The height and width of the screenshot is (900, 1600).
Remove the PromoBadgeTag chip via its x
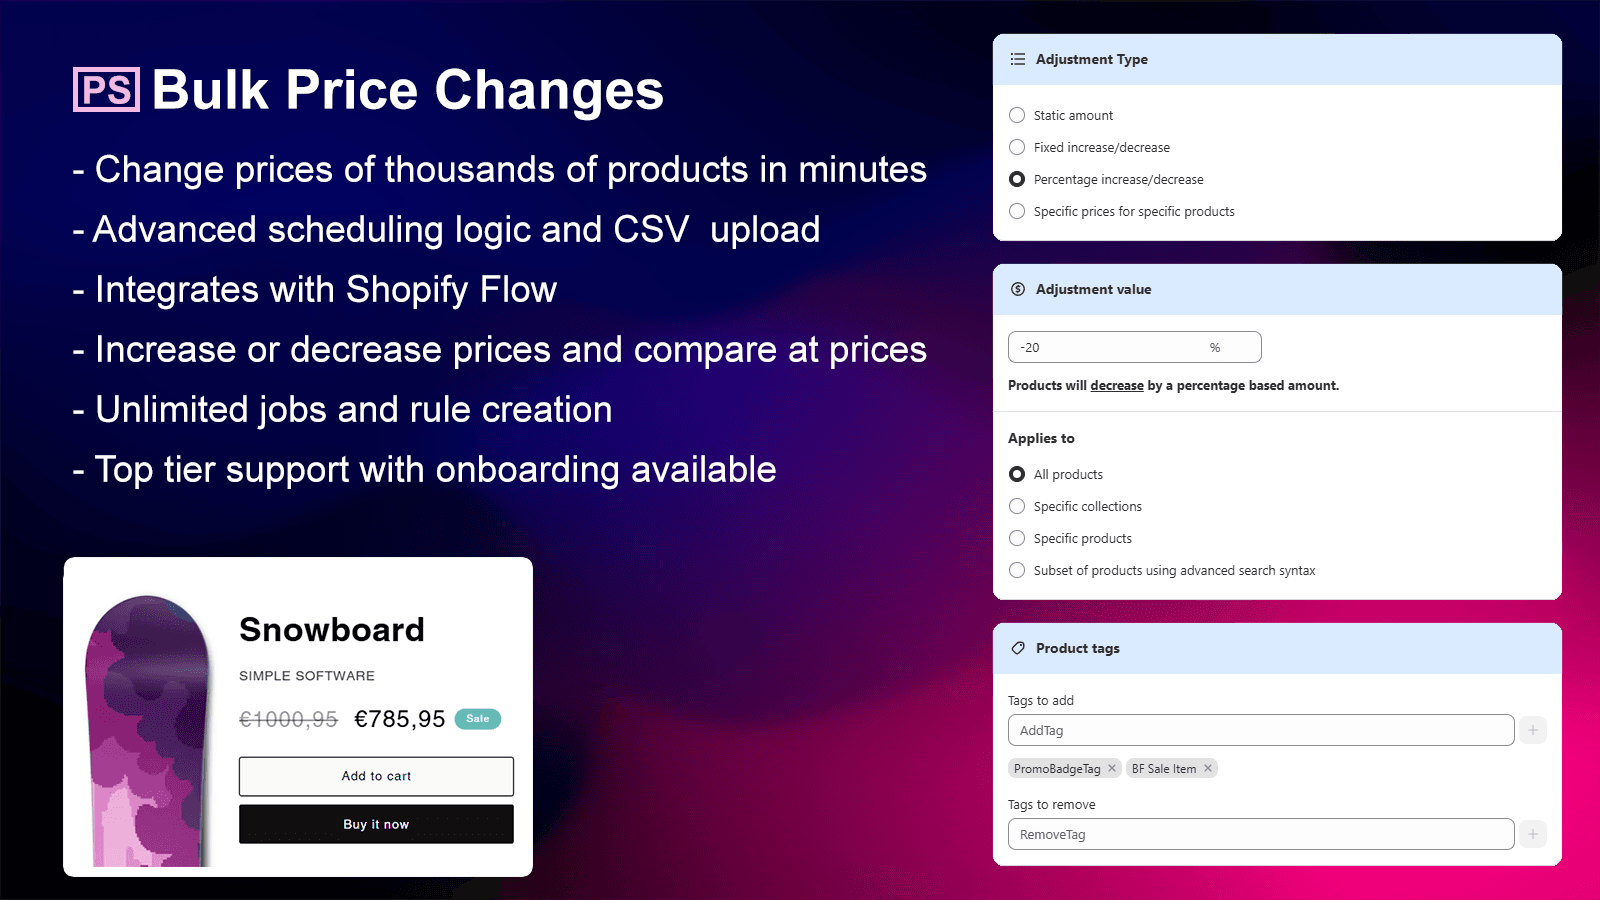[x=1113, y=768]
